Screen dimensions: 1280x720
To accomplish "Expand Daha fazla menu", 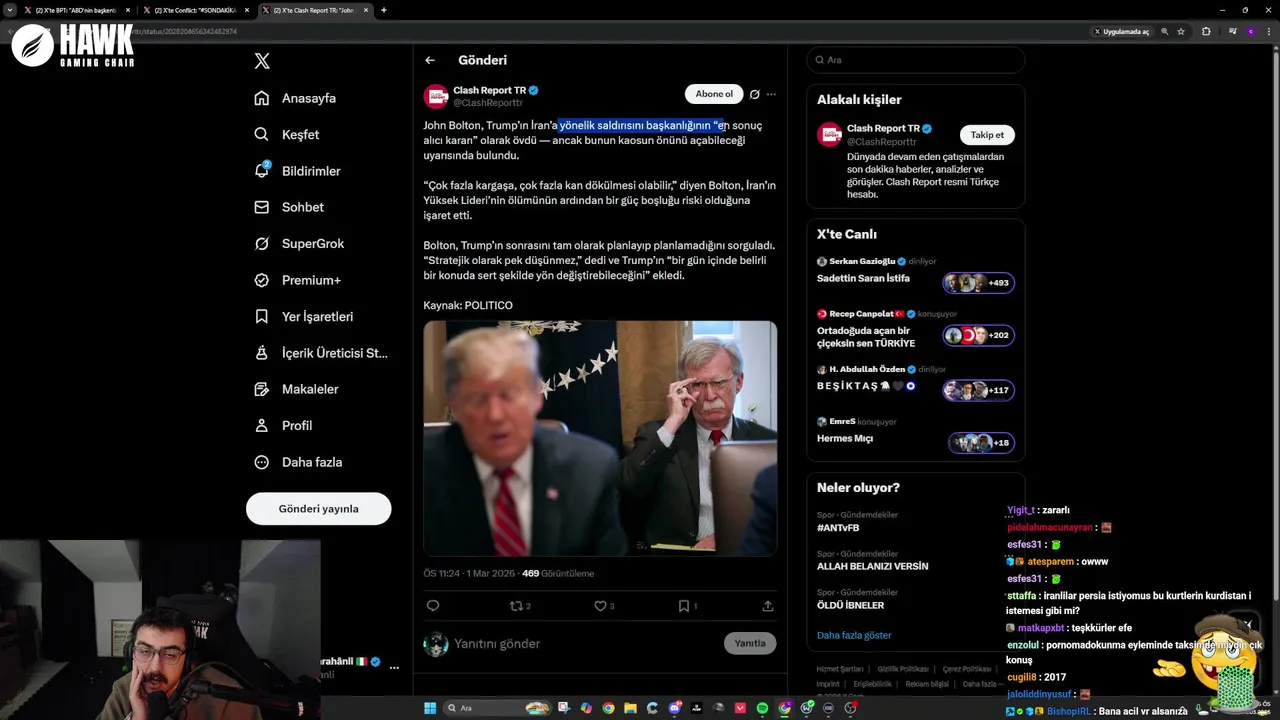I will [x=299, y=462].
